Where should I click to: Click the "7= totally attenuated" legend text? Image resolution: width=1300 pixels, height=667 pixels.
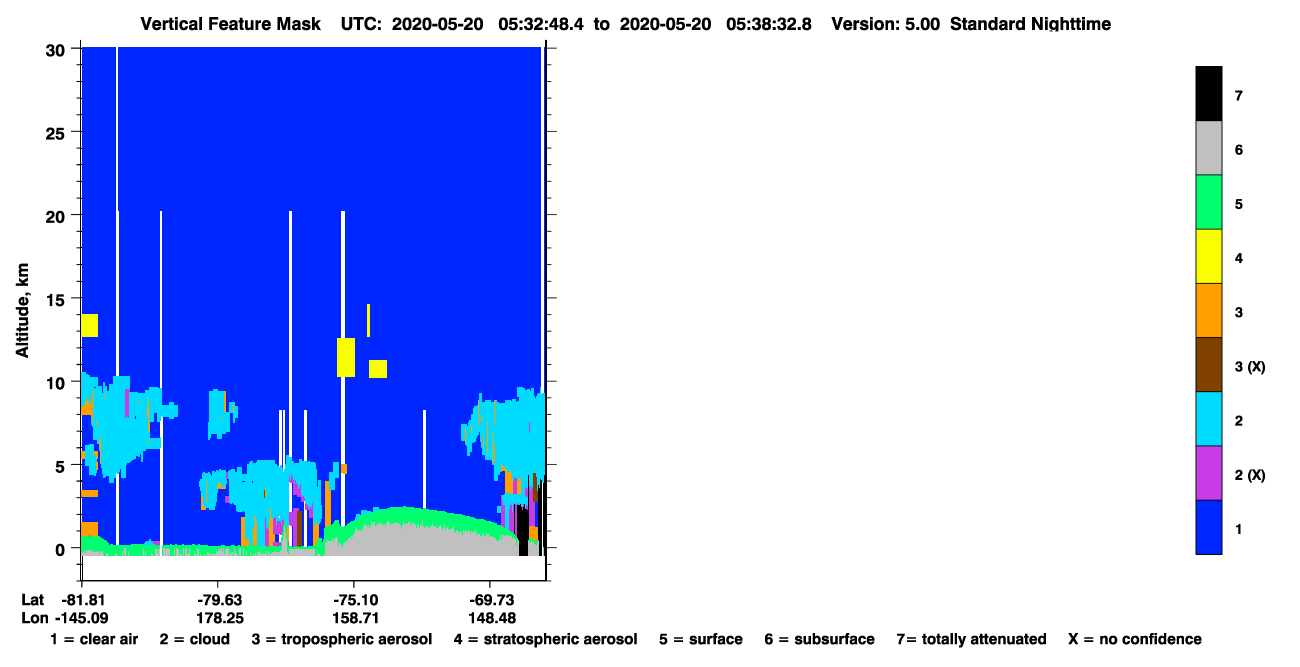point(972,639)
